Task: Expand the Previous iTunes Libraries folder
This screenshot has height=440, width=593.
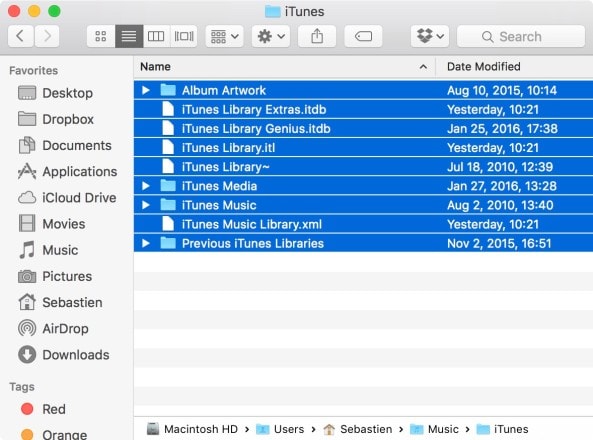Action: 146,243
